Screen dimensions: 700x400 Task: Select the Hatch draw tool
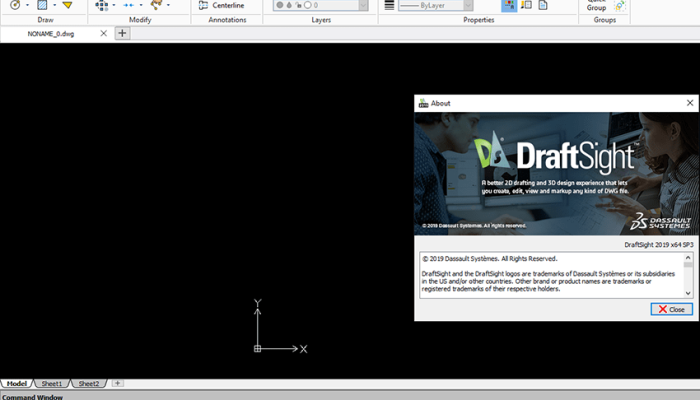point(42,5)
